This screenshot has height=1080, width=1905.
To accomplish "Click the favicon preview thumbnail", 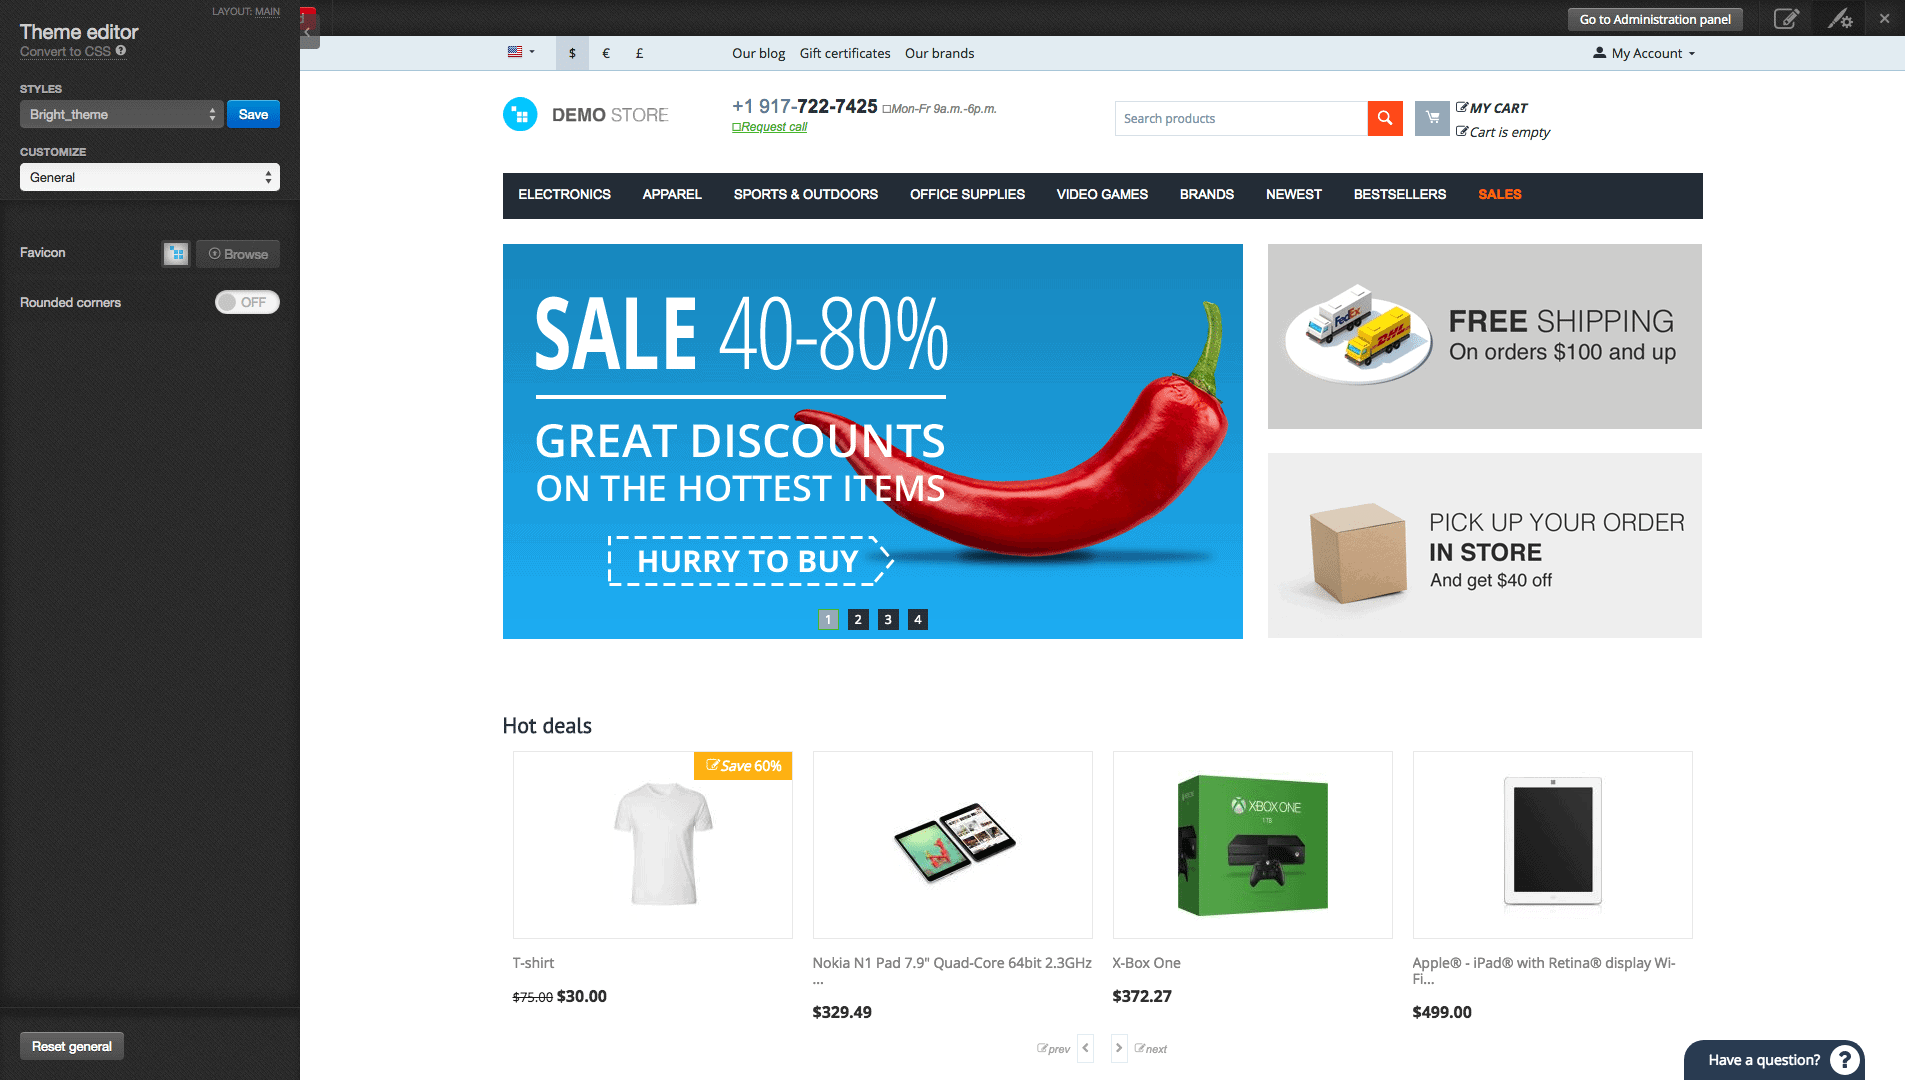I will (x=176, y=254).
